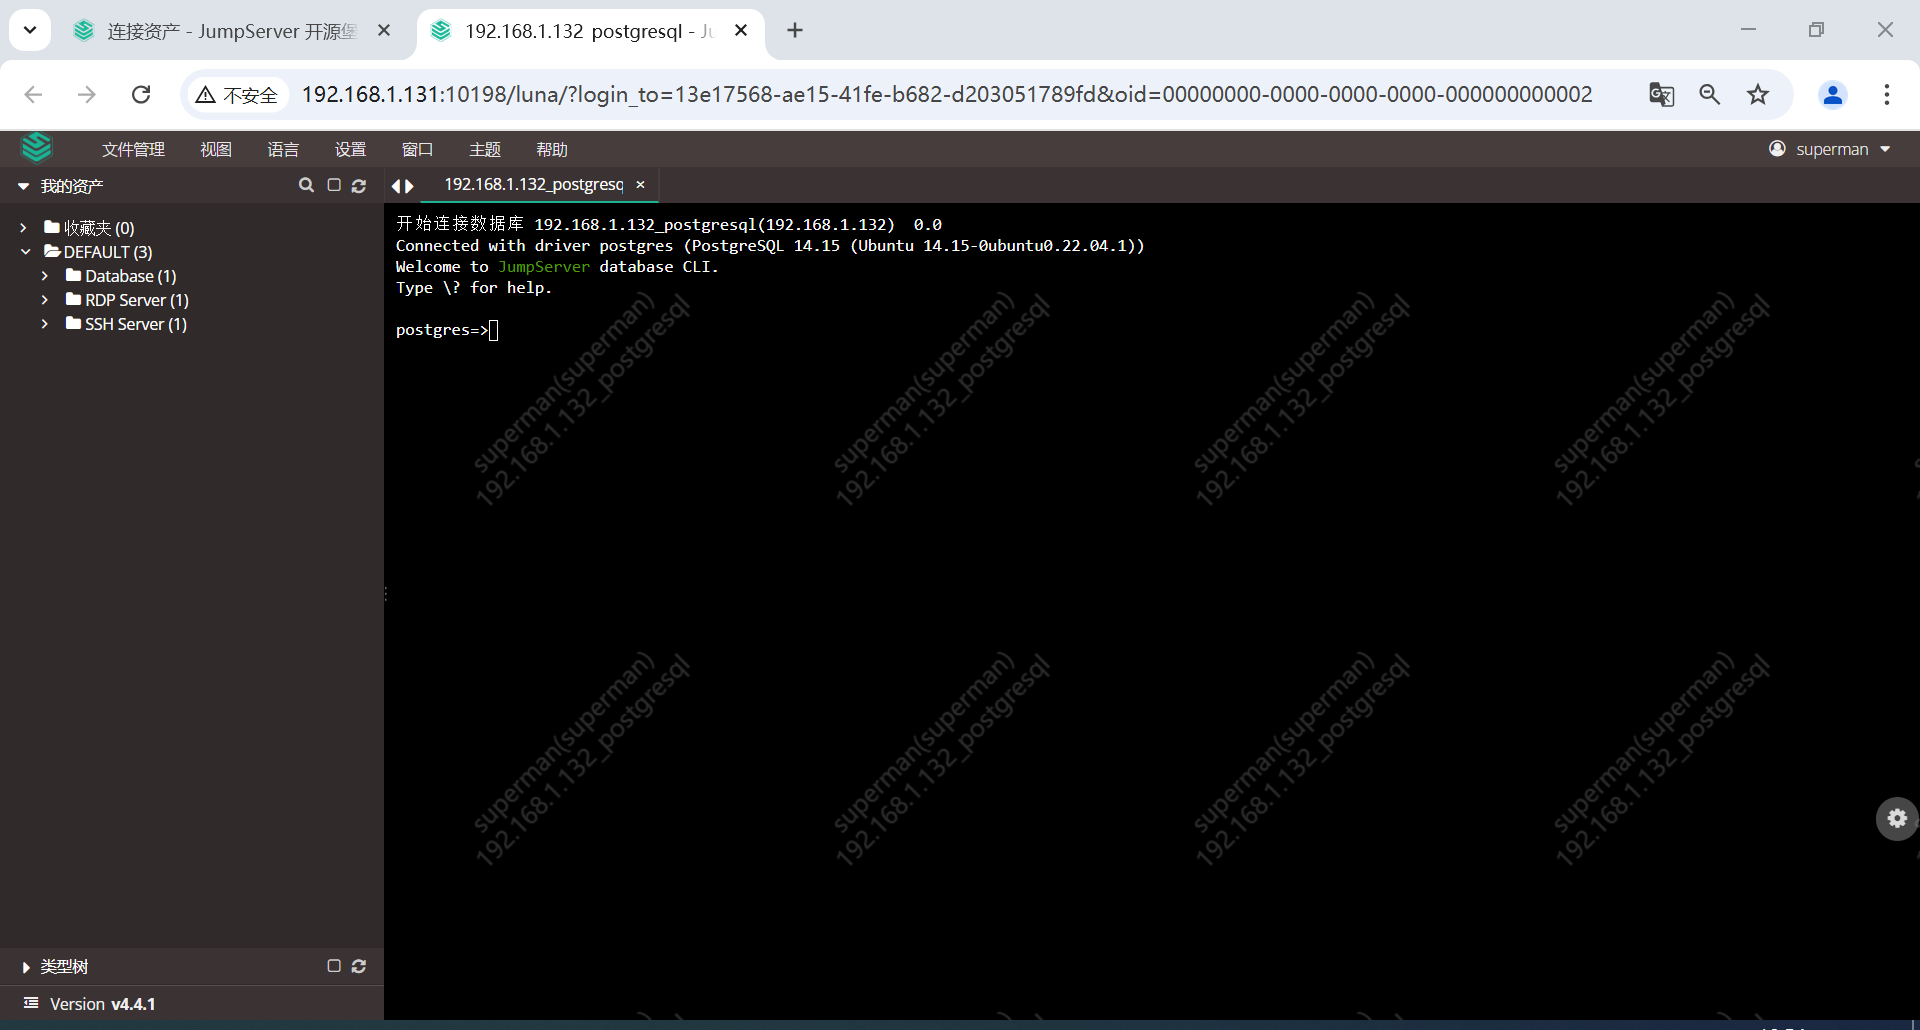The height and width of the screenshot is (1030, 1920).
Task: Open the browser tab search dropdown
Action: point(30,30)
